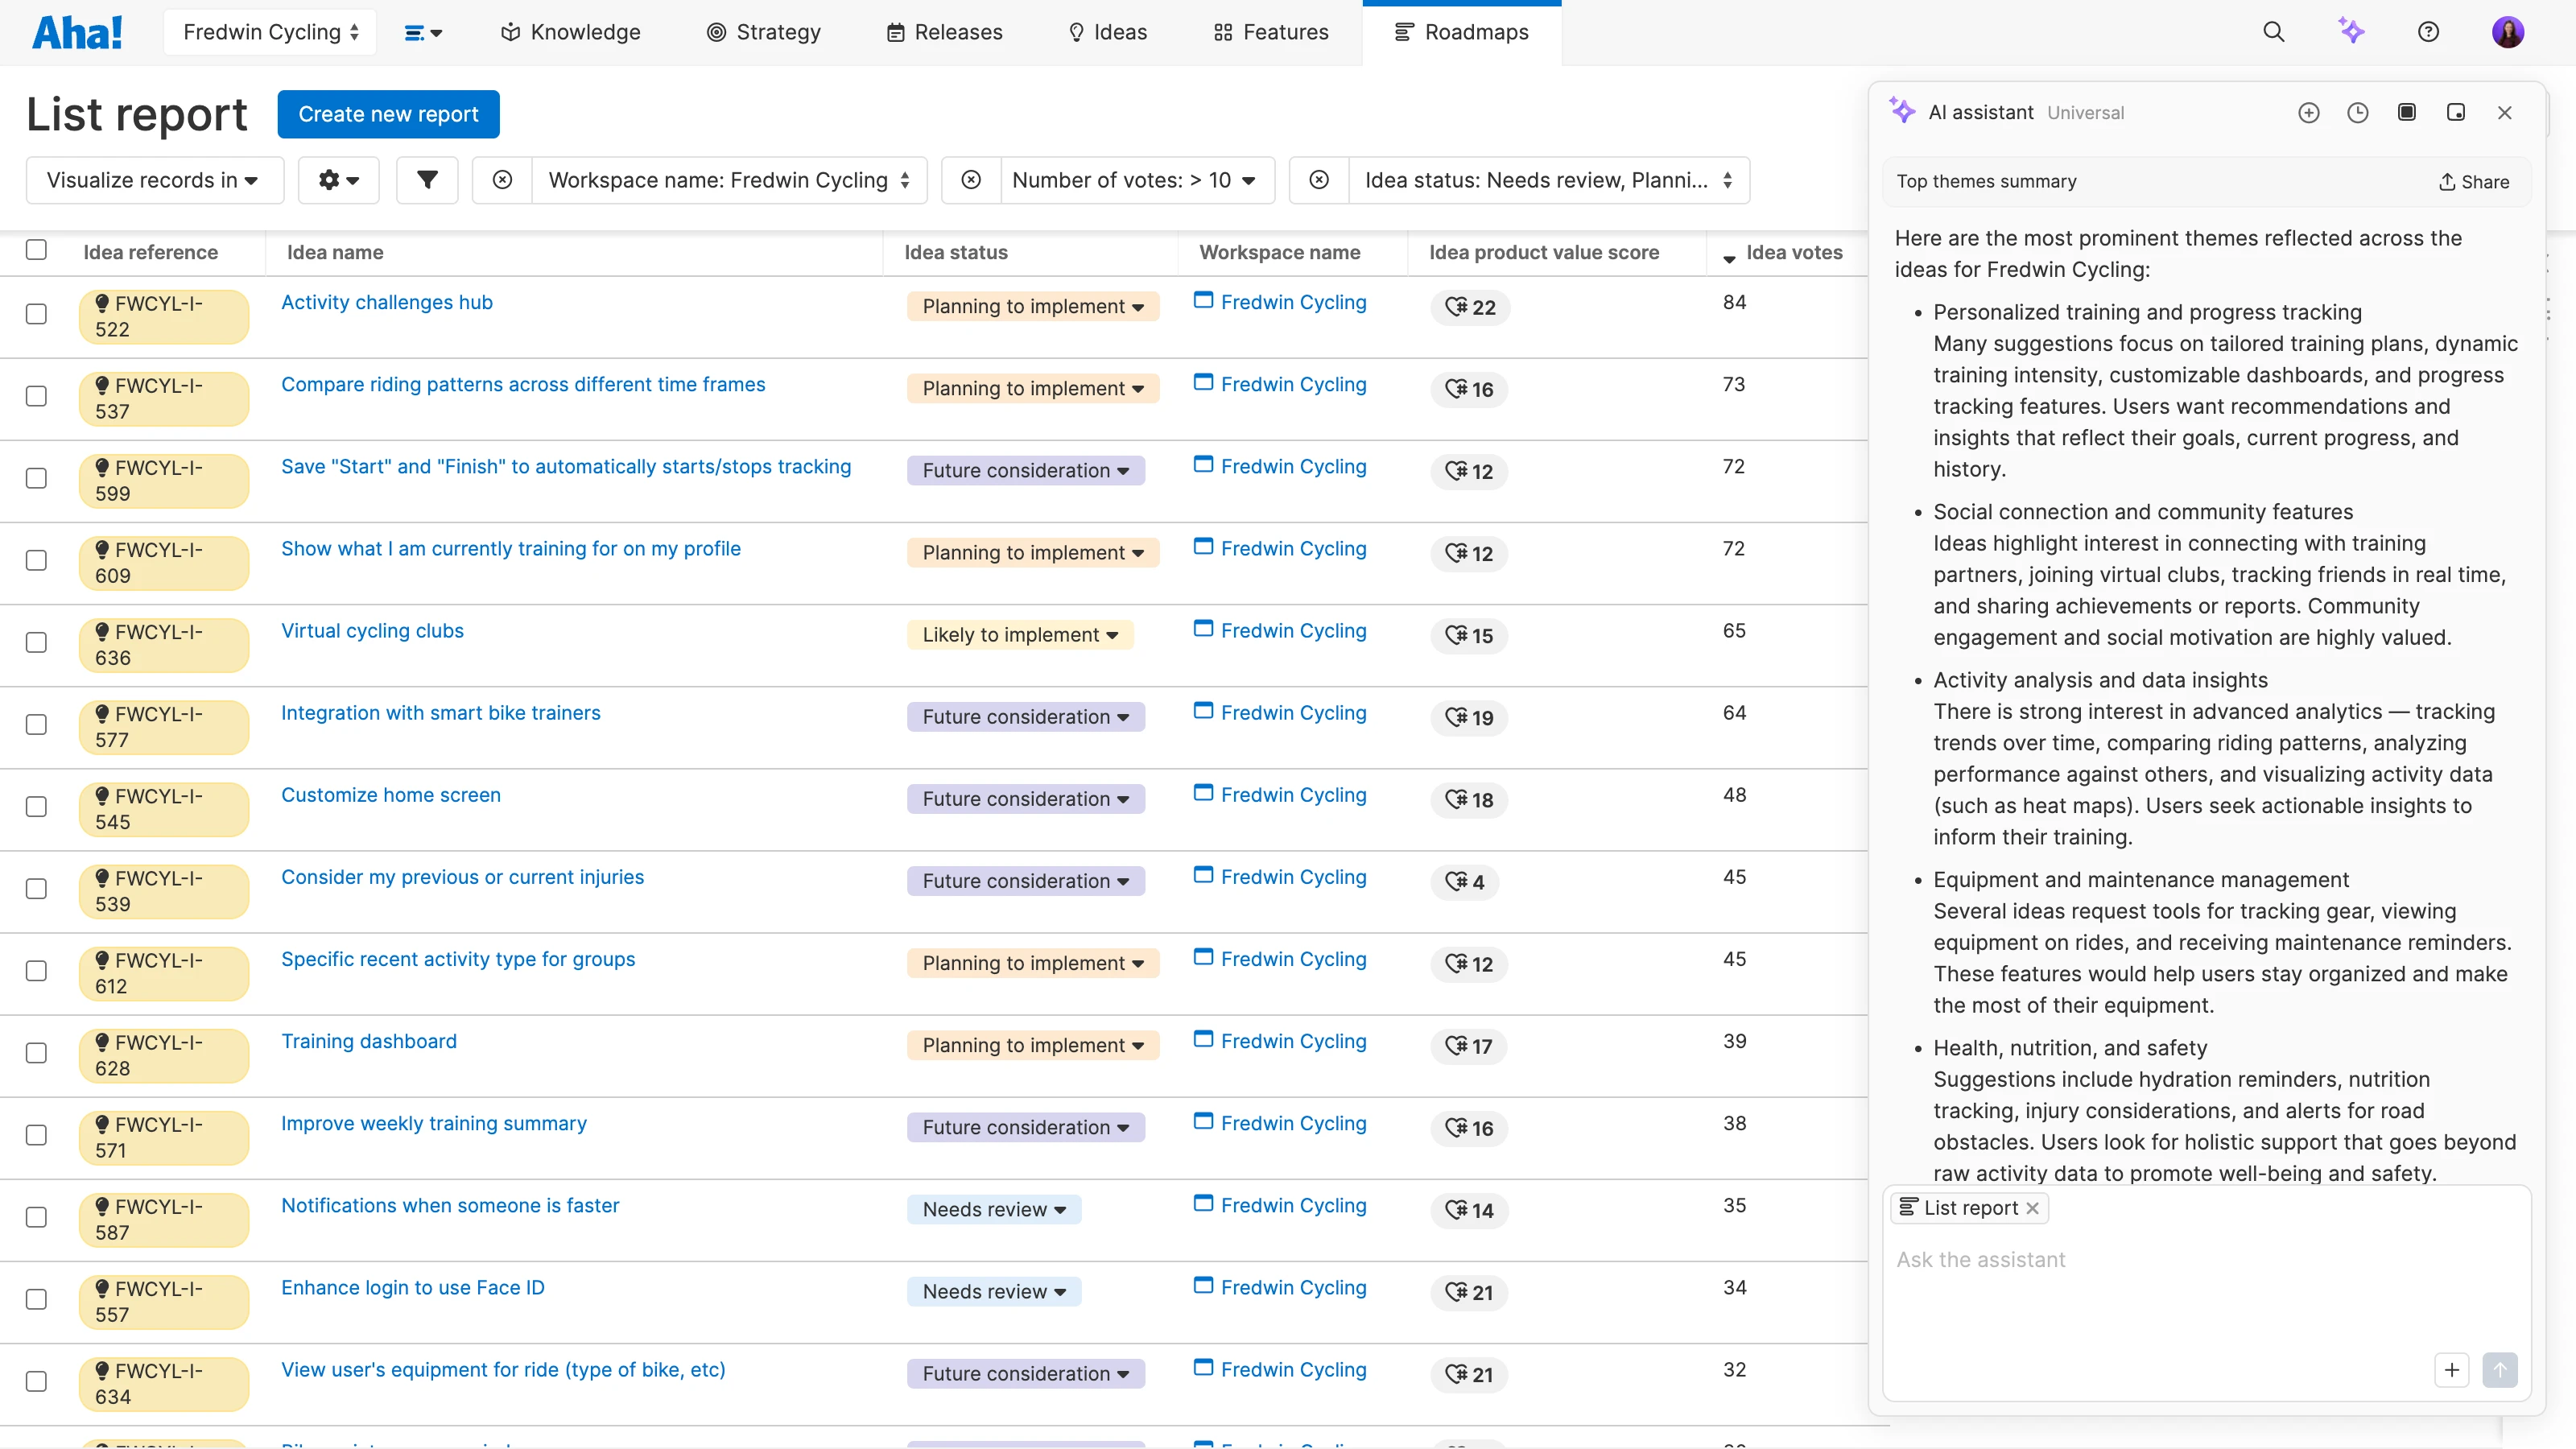Pop out the AI assistant panel icon
The width and height of the screenshot is (2576, 1449).
point(2457,112)
